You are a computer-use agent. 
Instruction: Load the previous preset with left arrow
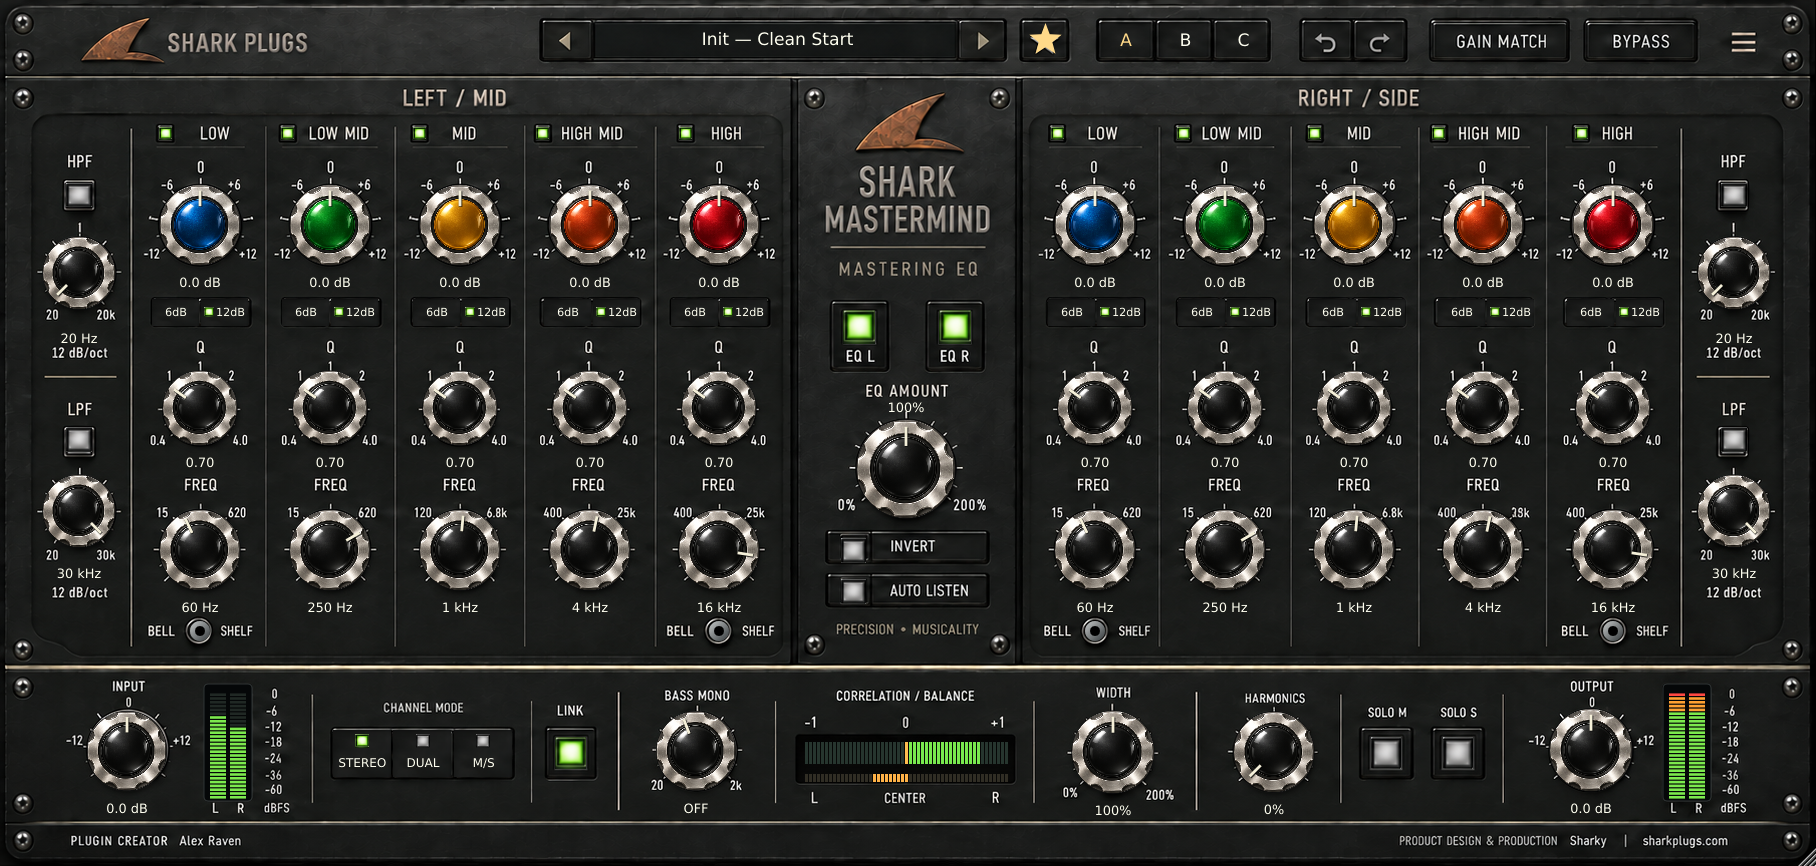pyautogui.click(x=566, y=41)
